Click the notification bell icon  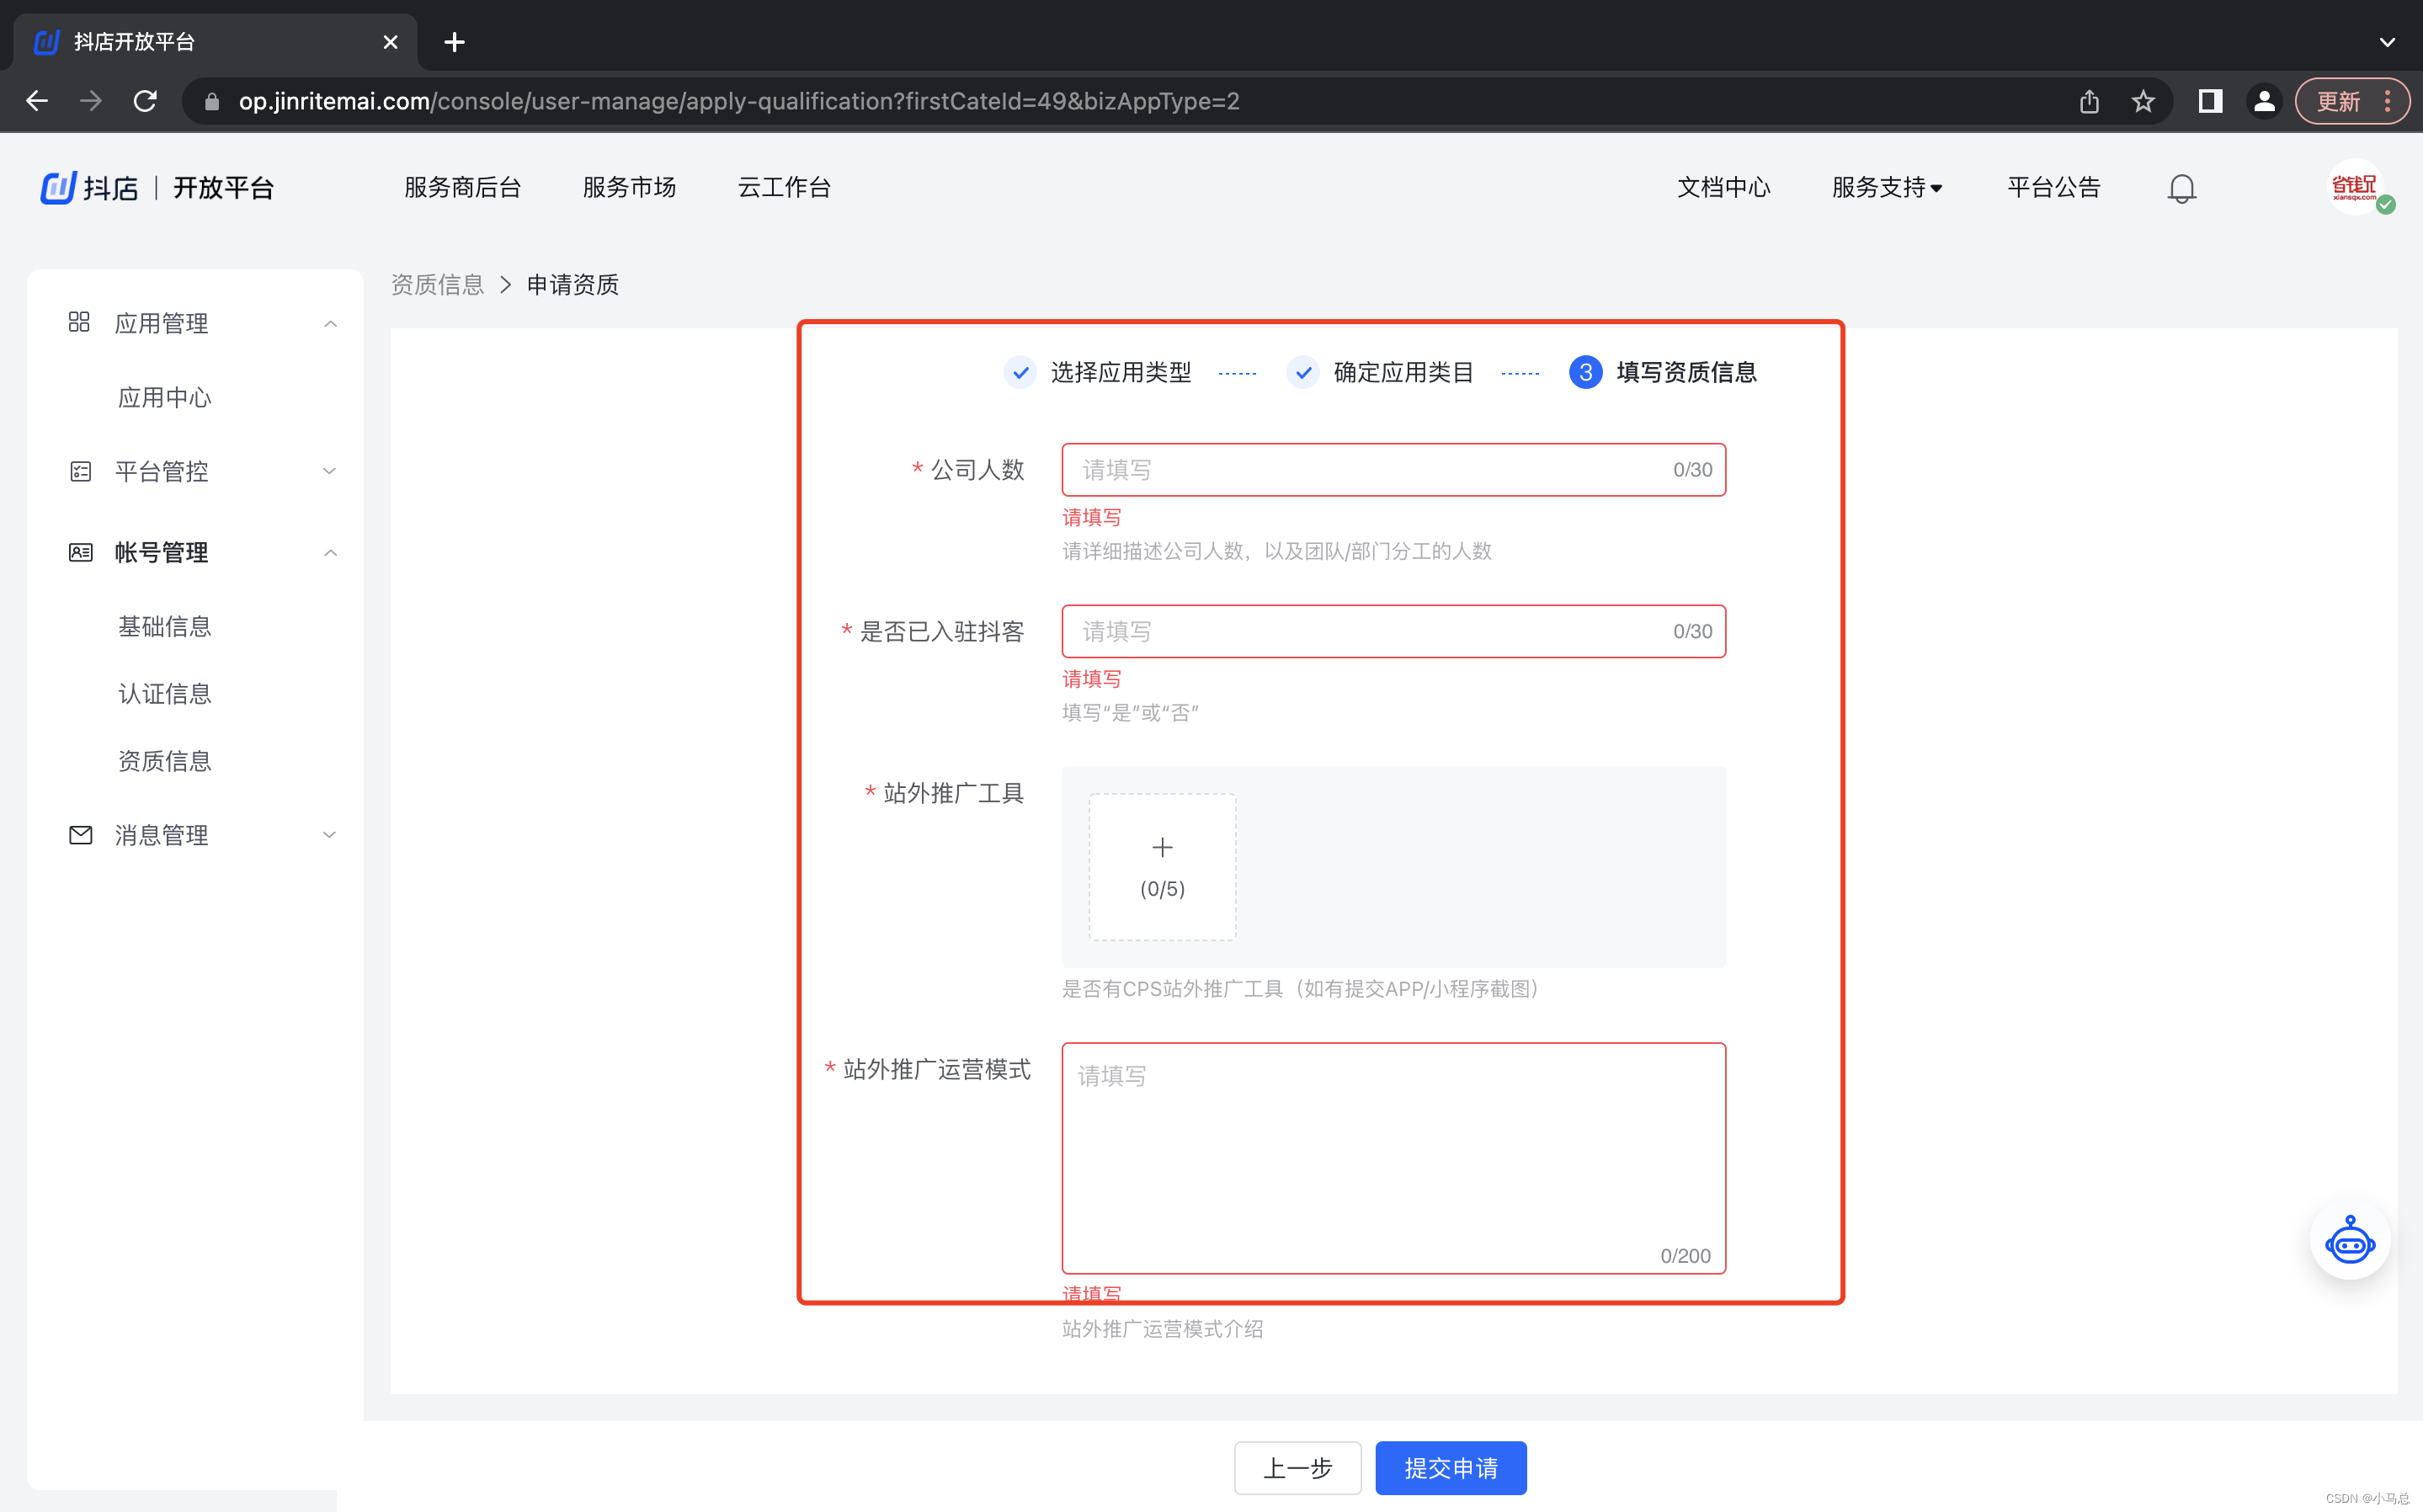click(2181, 188)
